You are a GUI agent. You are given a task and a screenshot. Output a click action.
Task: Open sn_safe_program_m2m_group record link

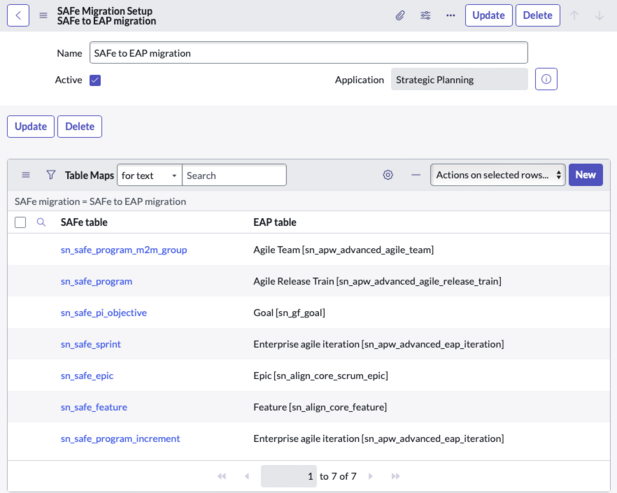pyautogui.click(x=124, y=250)
